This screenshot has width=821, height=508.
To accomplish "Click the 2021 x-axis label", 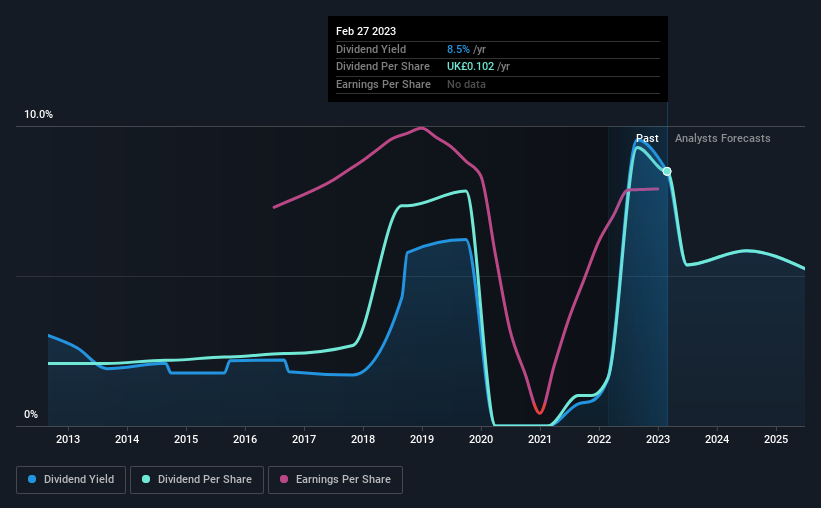I will tap(540, 439).
